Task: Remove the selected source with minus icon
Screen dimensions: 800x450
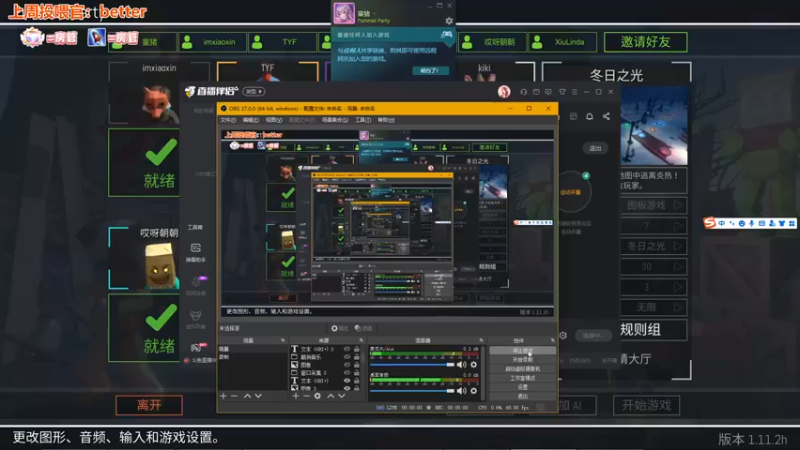Action: click(x=306, y=396)
